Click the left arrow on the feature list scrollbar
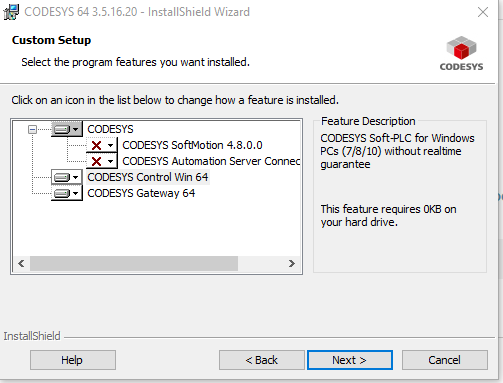This screenshot has width=503, height=383. pyautogui.click(x=21, y=263)
